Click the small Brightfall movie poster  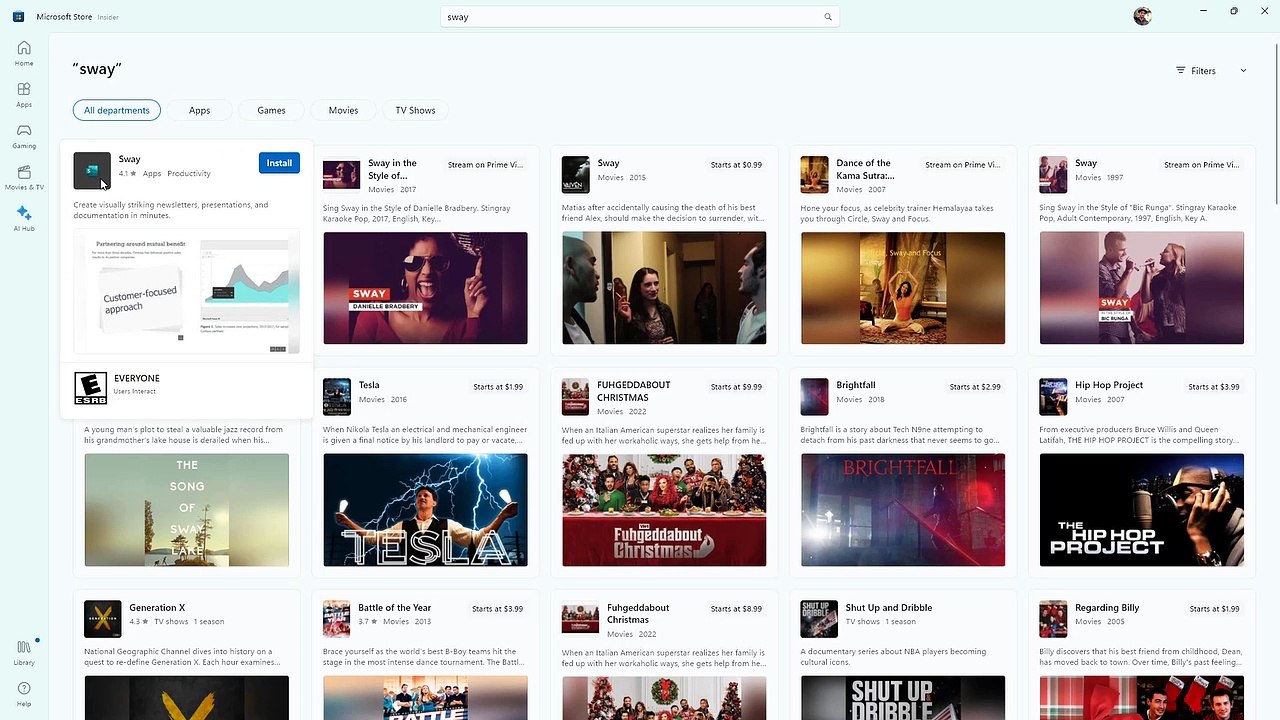[x=814, y=396]
